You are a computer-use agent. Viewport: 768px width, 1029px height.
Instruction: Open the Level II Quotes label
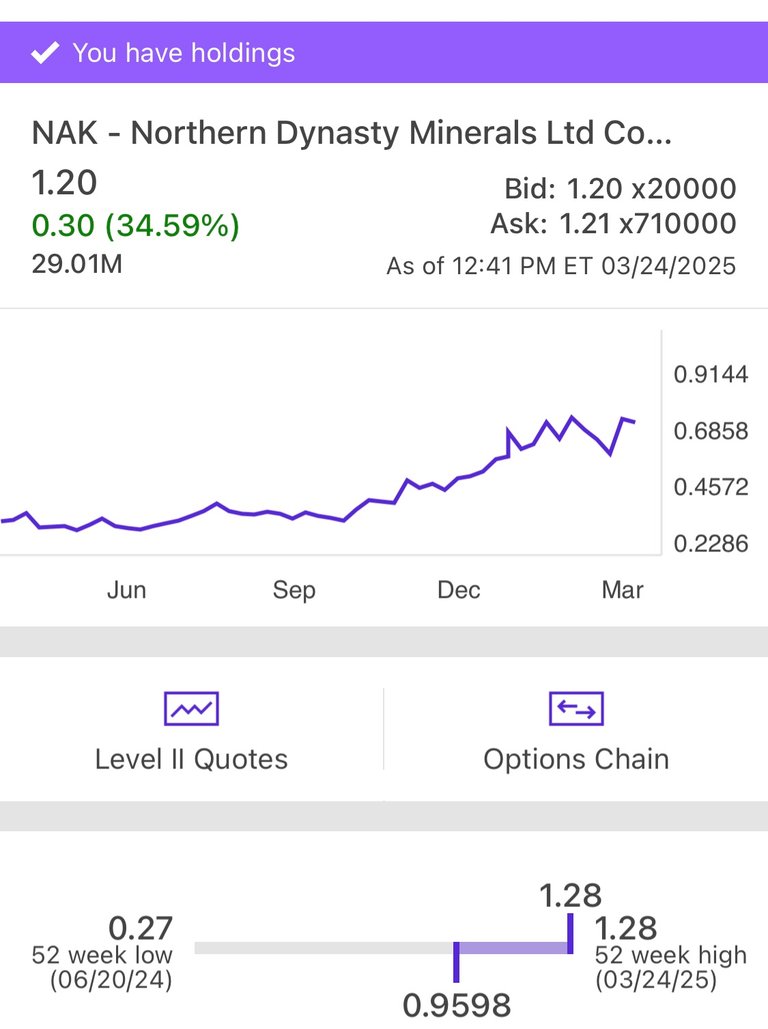[191, 759]
